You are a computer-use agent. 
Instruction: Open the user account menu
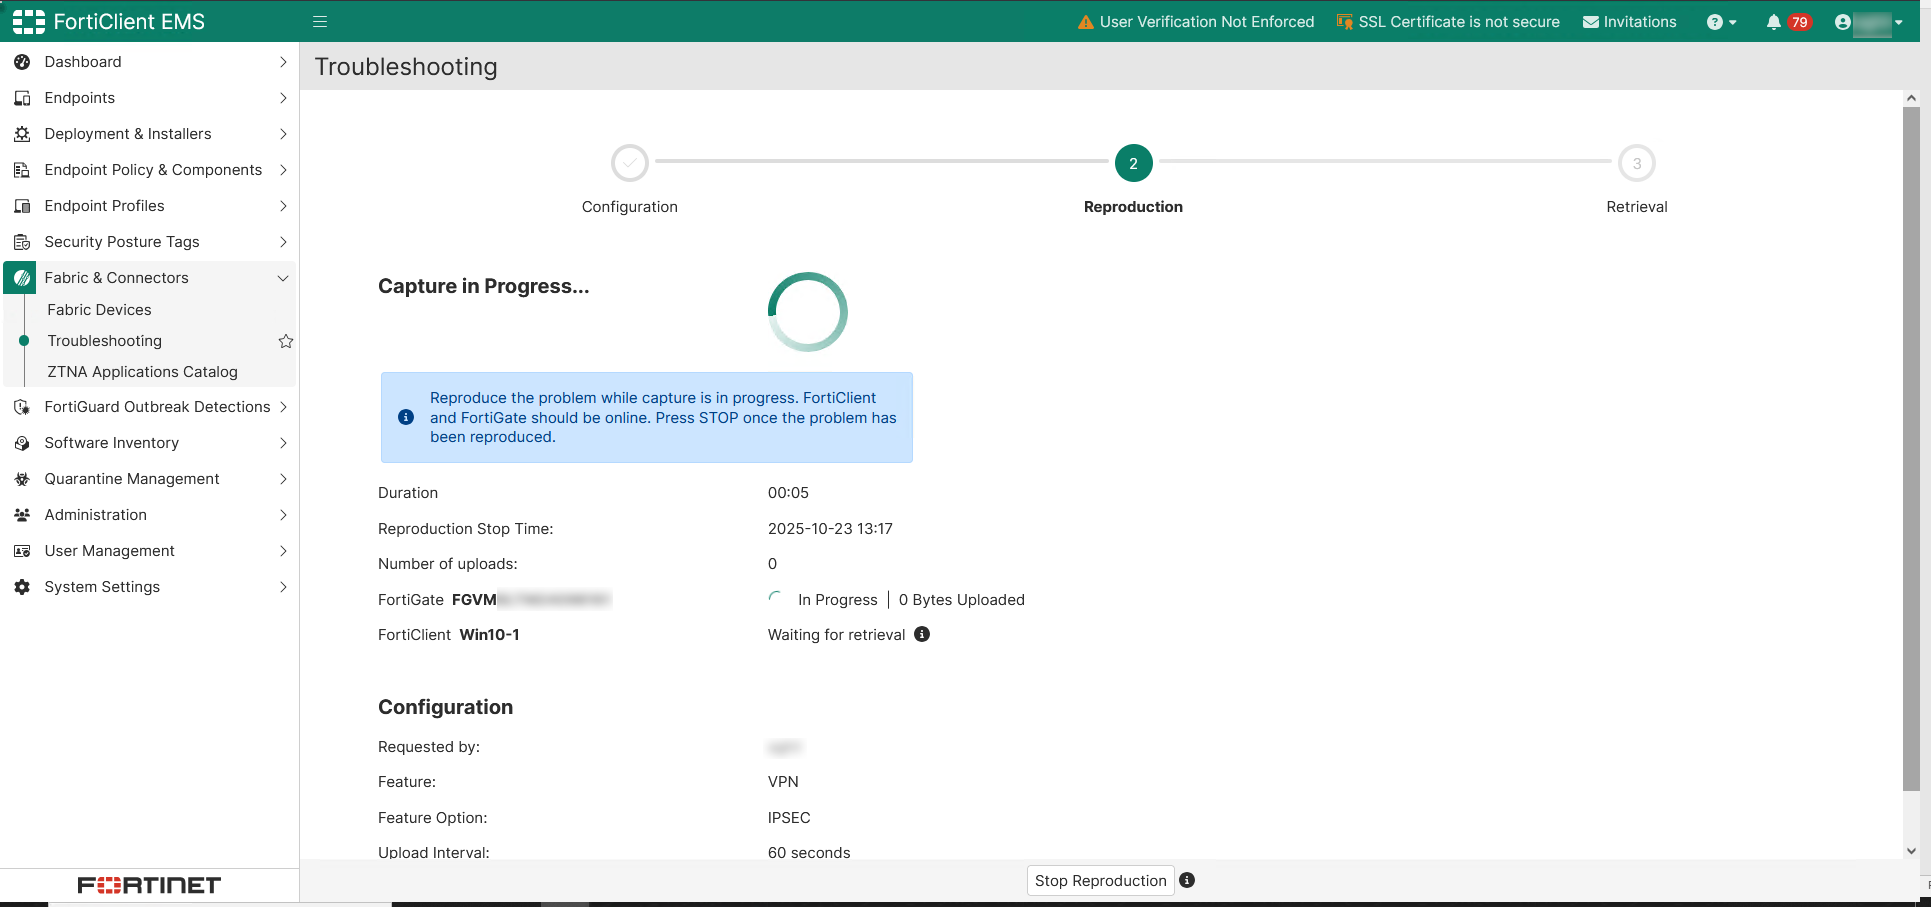(x=1869, y=22)
